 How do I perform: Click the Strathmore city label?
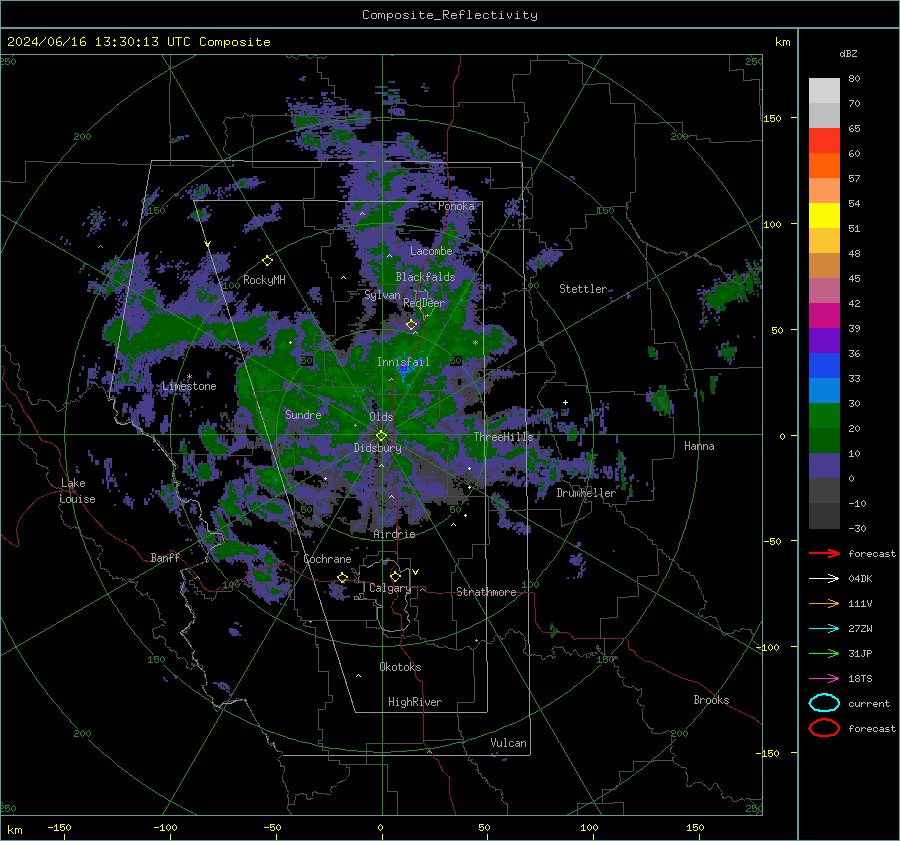tap(486, 592)
